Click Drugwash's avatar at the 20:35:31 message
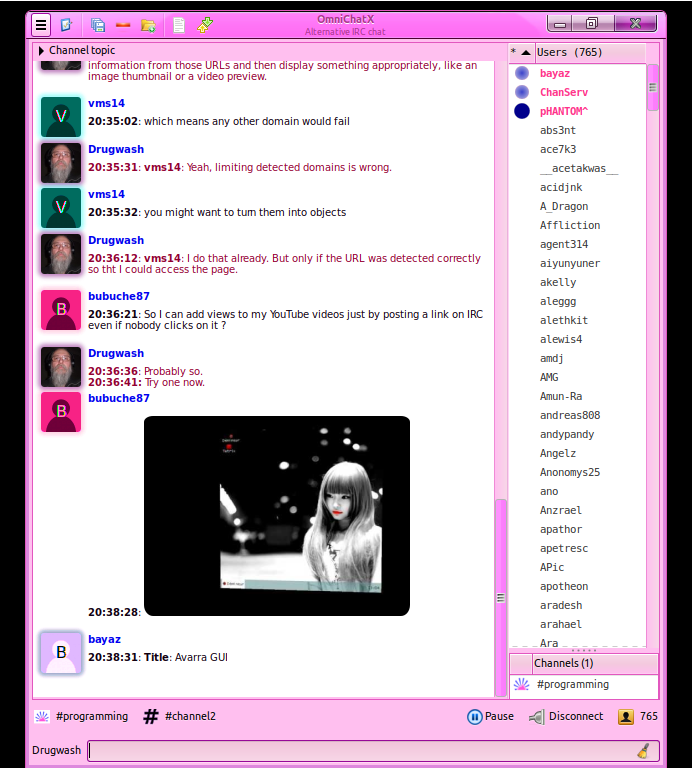 click(61, 163)
